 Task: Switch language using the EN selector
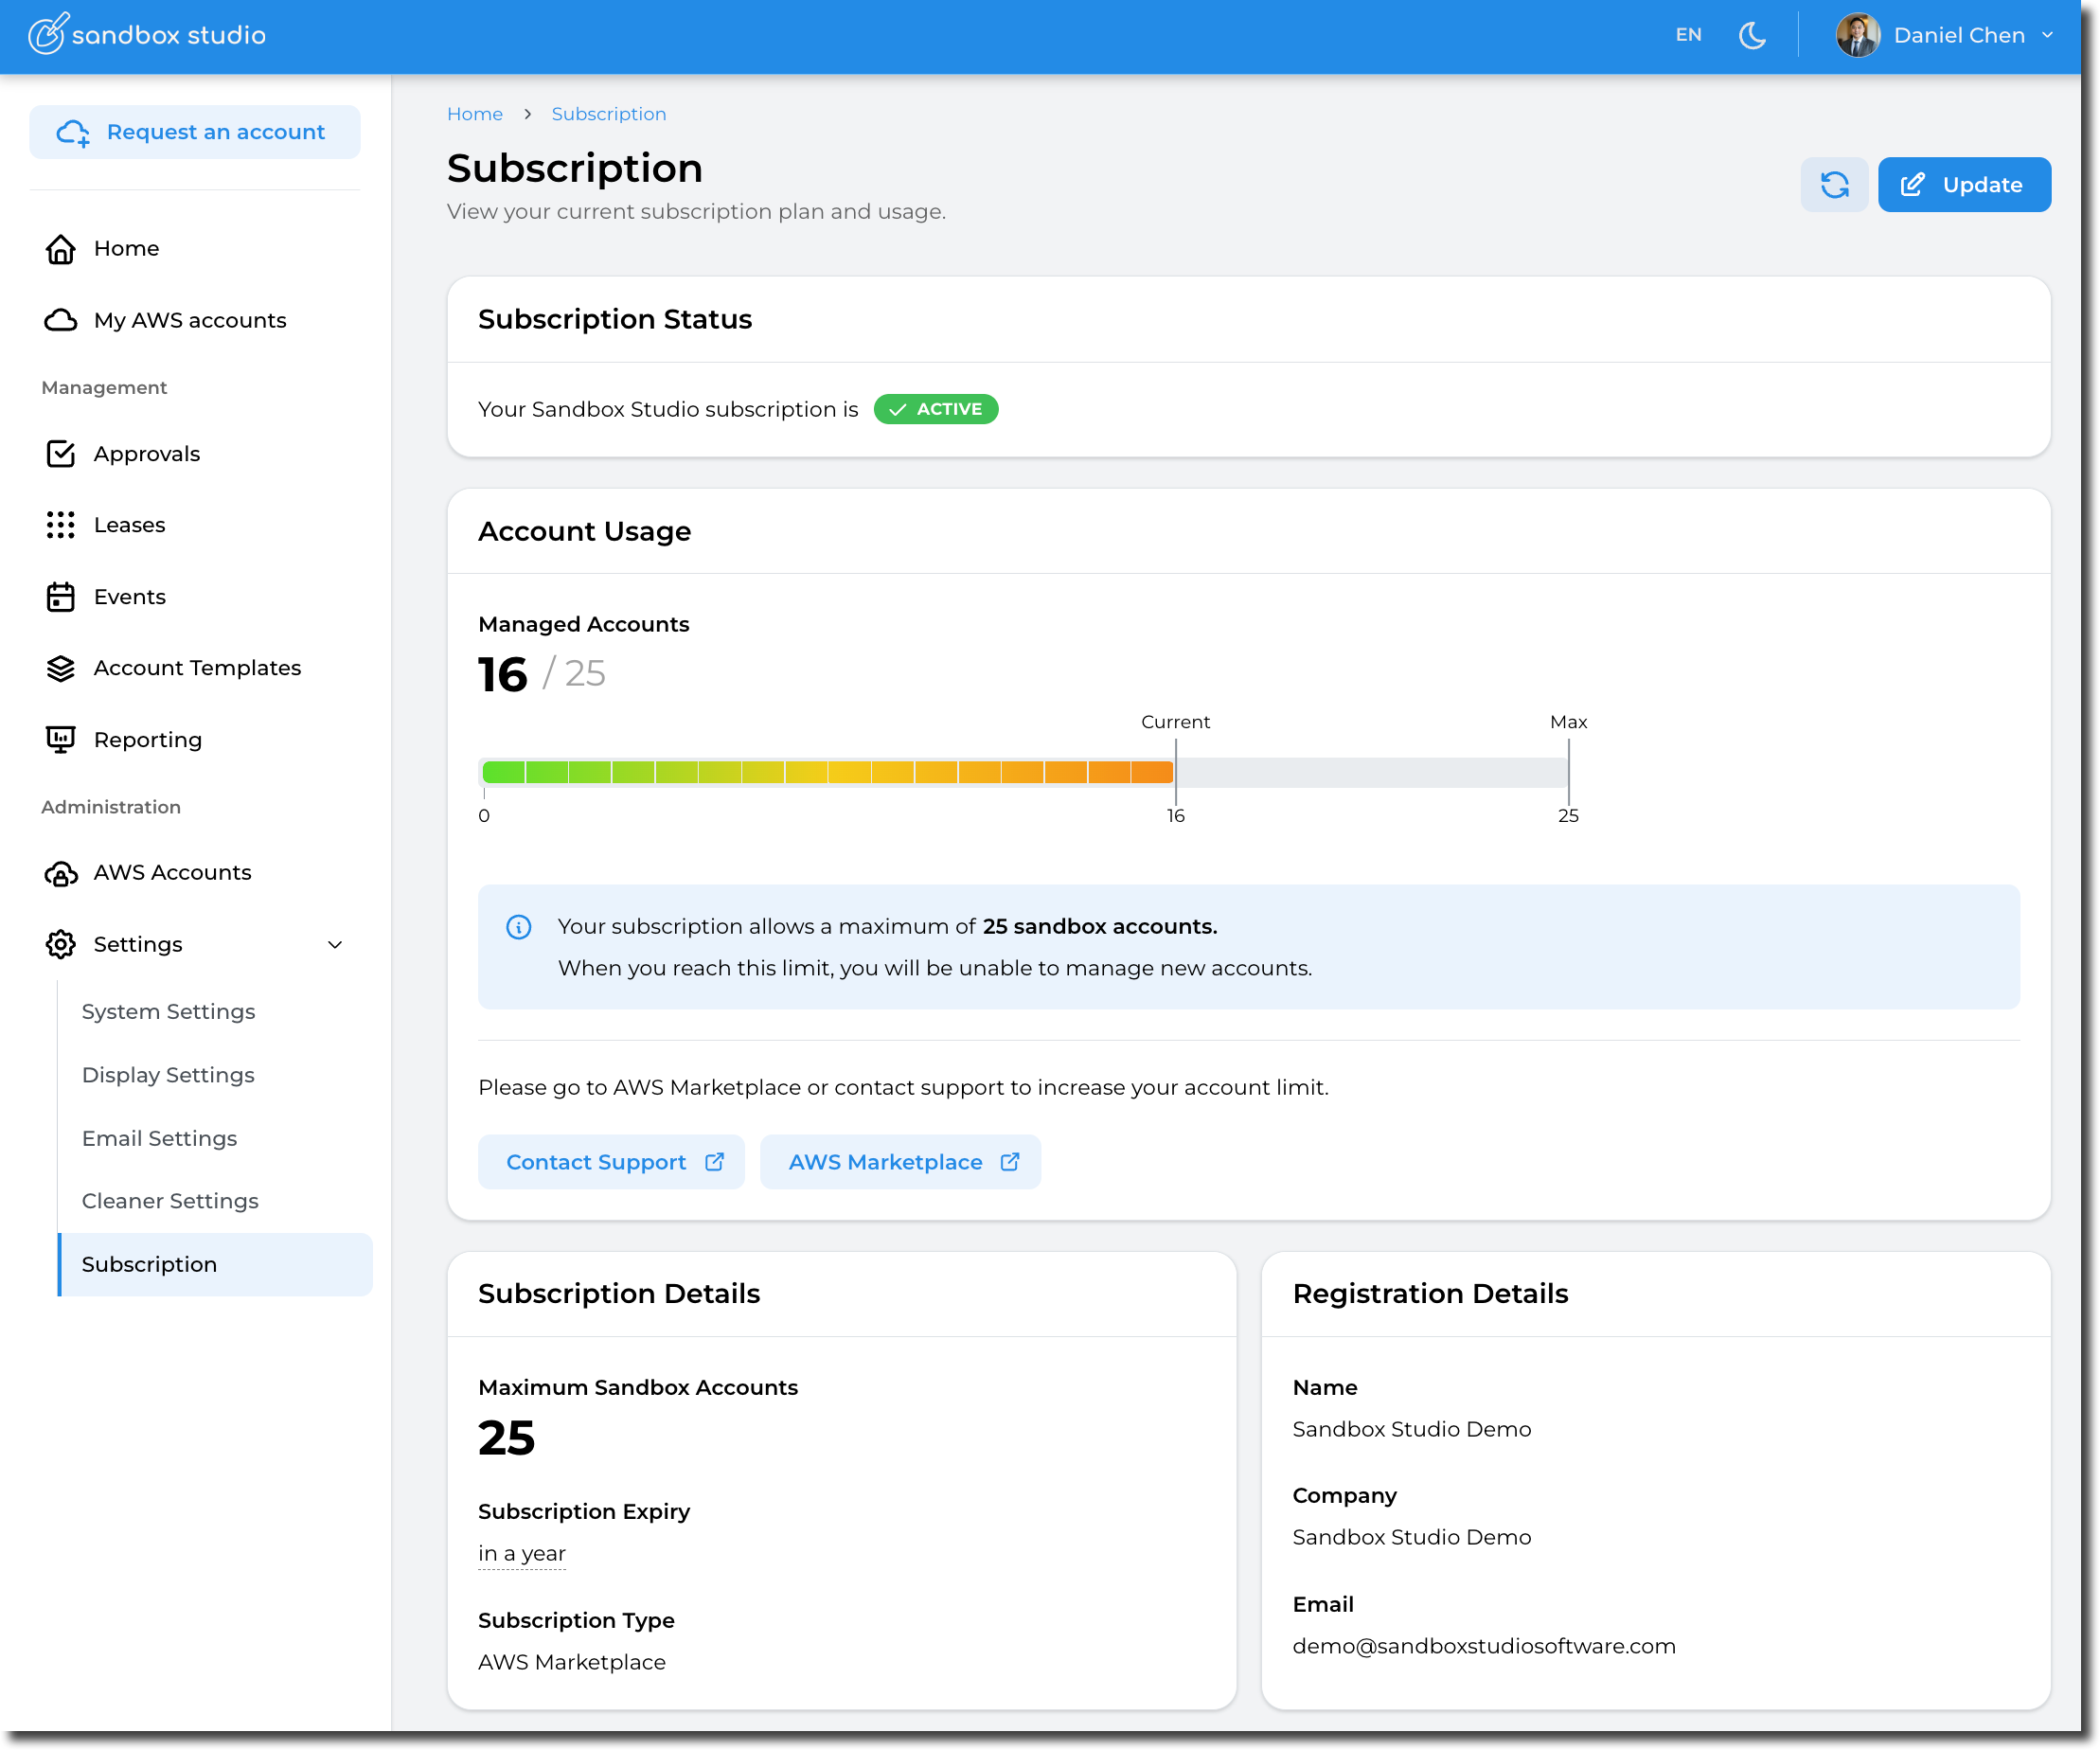1688,35
